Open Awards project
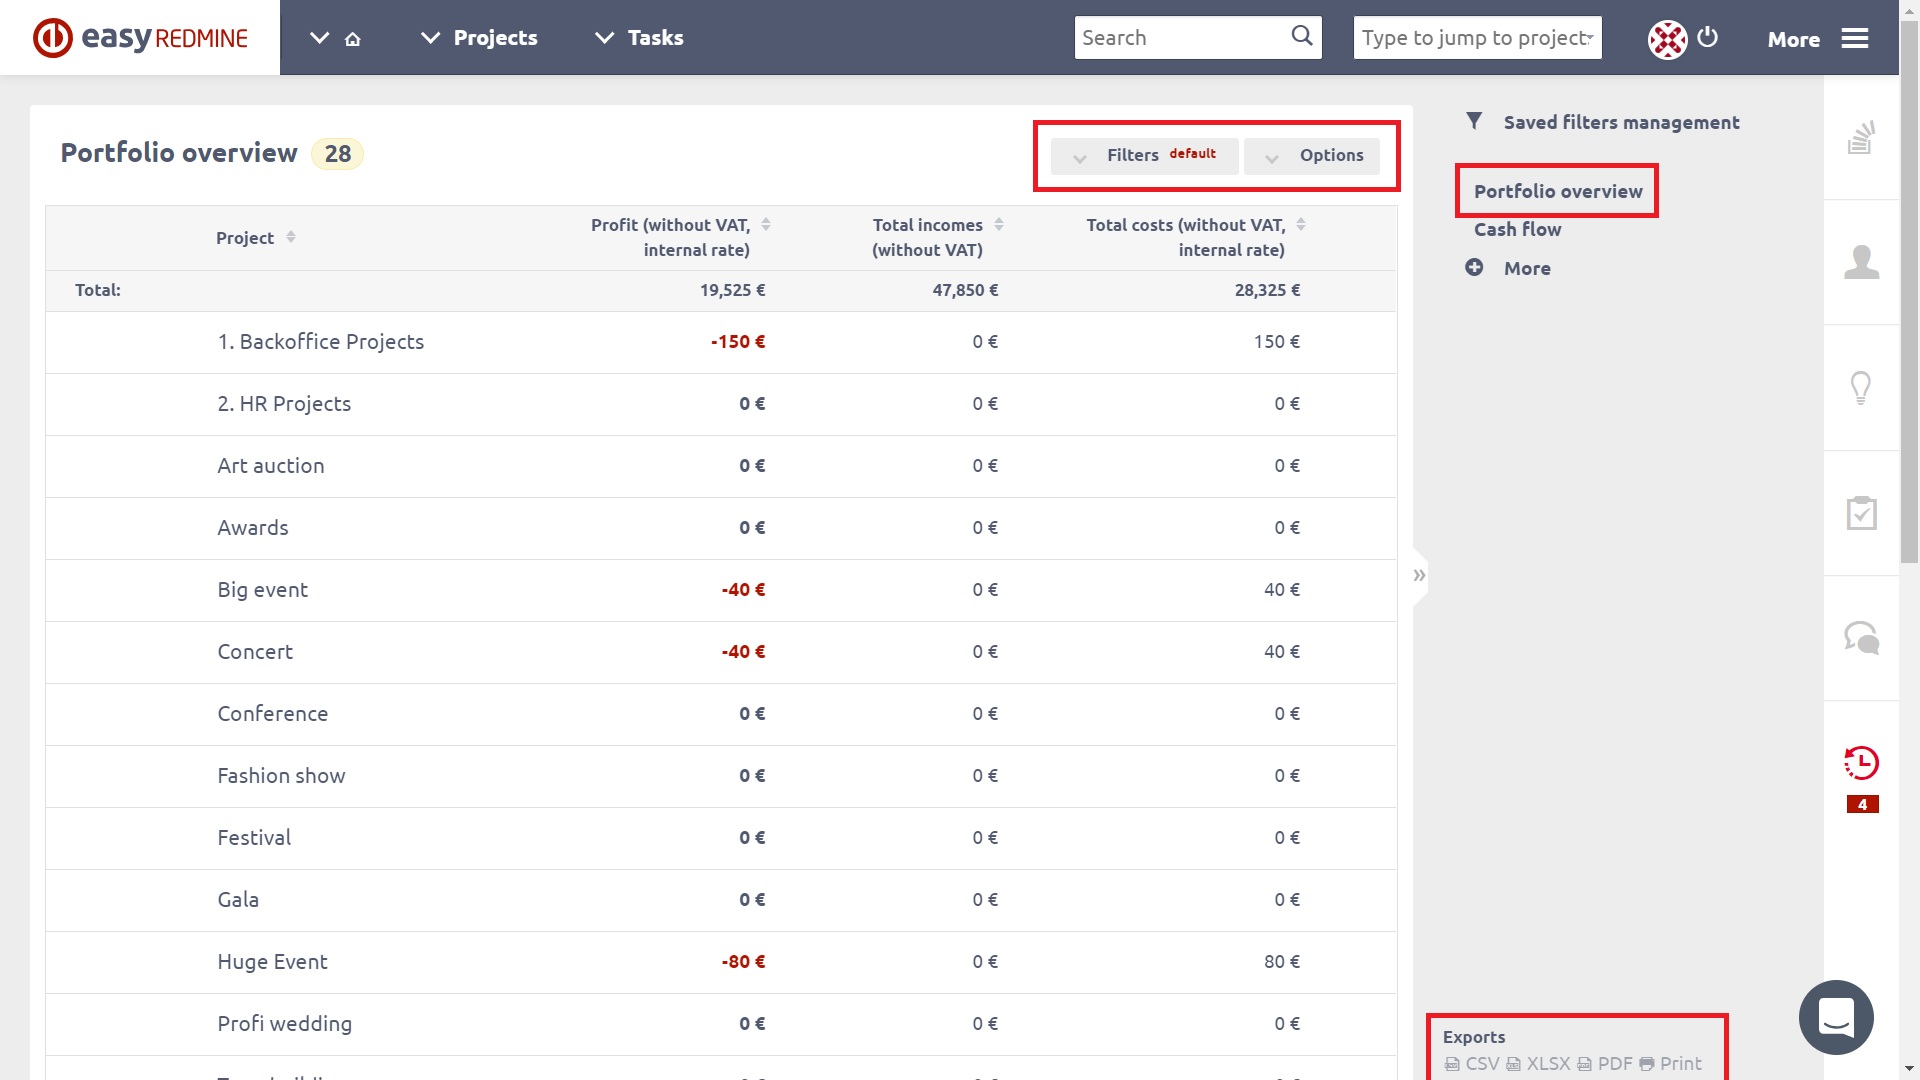The image size is (1920, 1080). pos(253,528)
